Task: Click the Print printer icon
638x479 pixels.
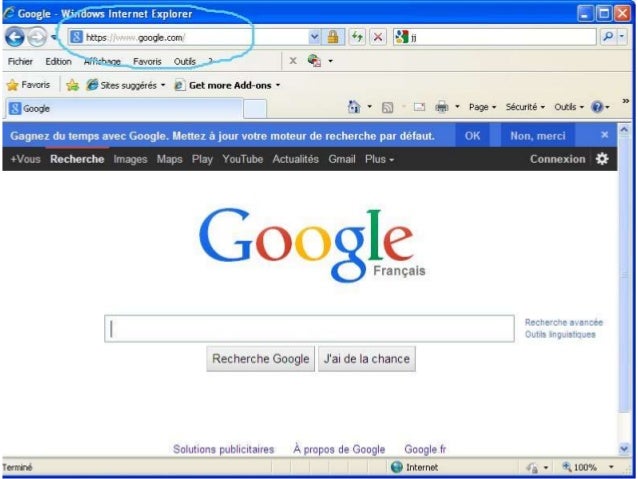Action: point(441,107)
